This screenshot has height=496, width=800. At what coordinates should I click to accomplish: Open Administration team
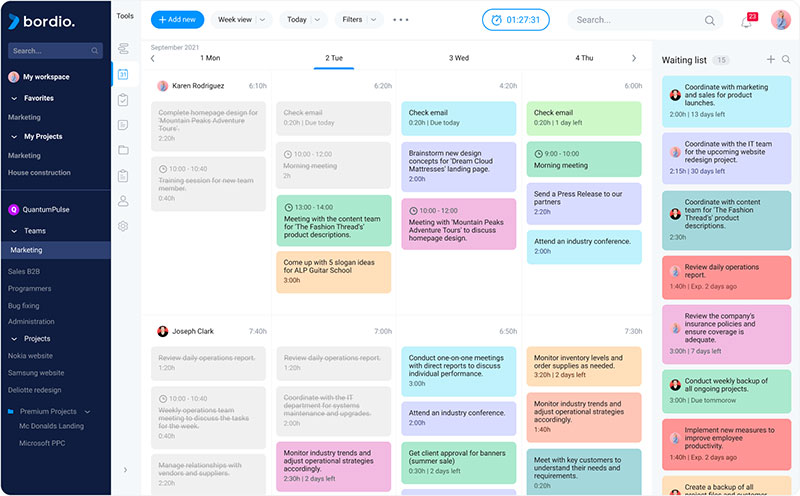[31, 321]
